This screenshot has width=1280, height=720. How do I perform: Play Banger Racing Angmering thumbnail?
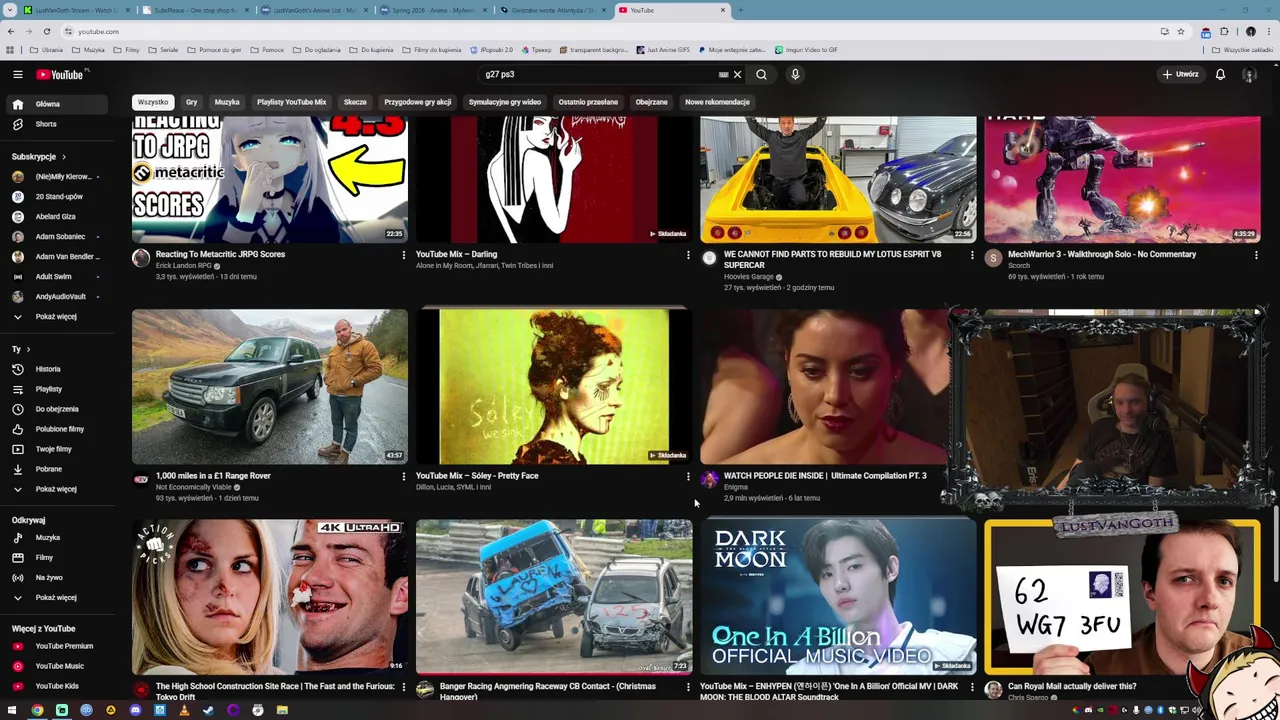(x=553, y=596)
